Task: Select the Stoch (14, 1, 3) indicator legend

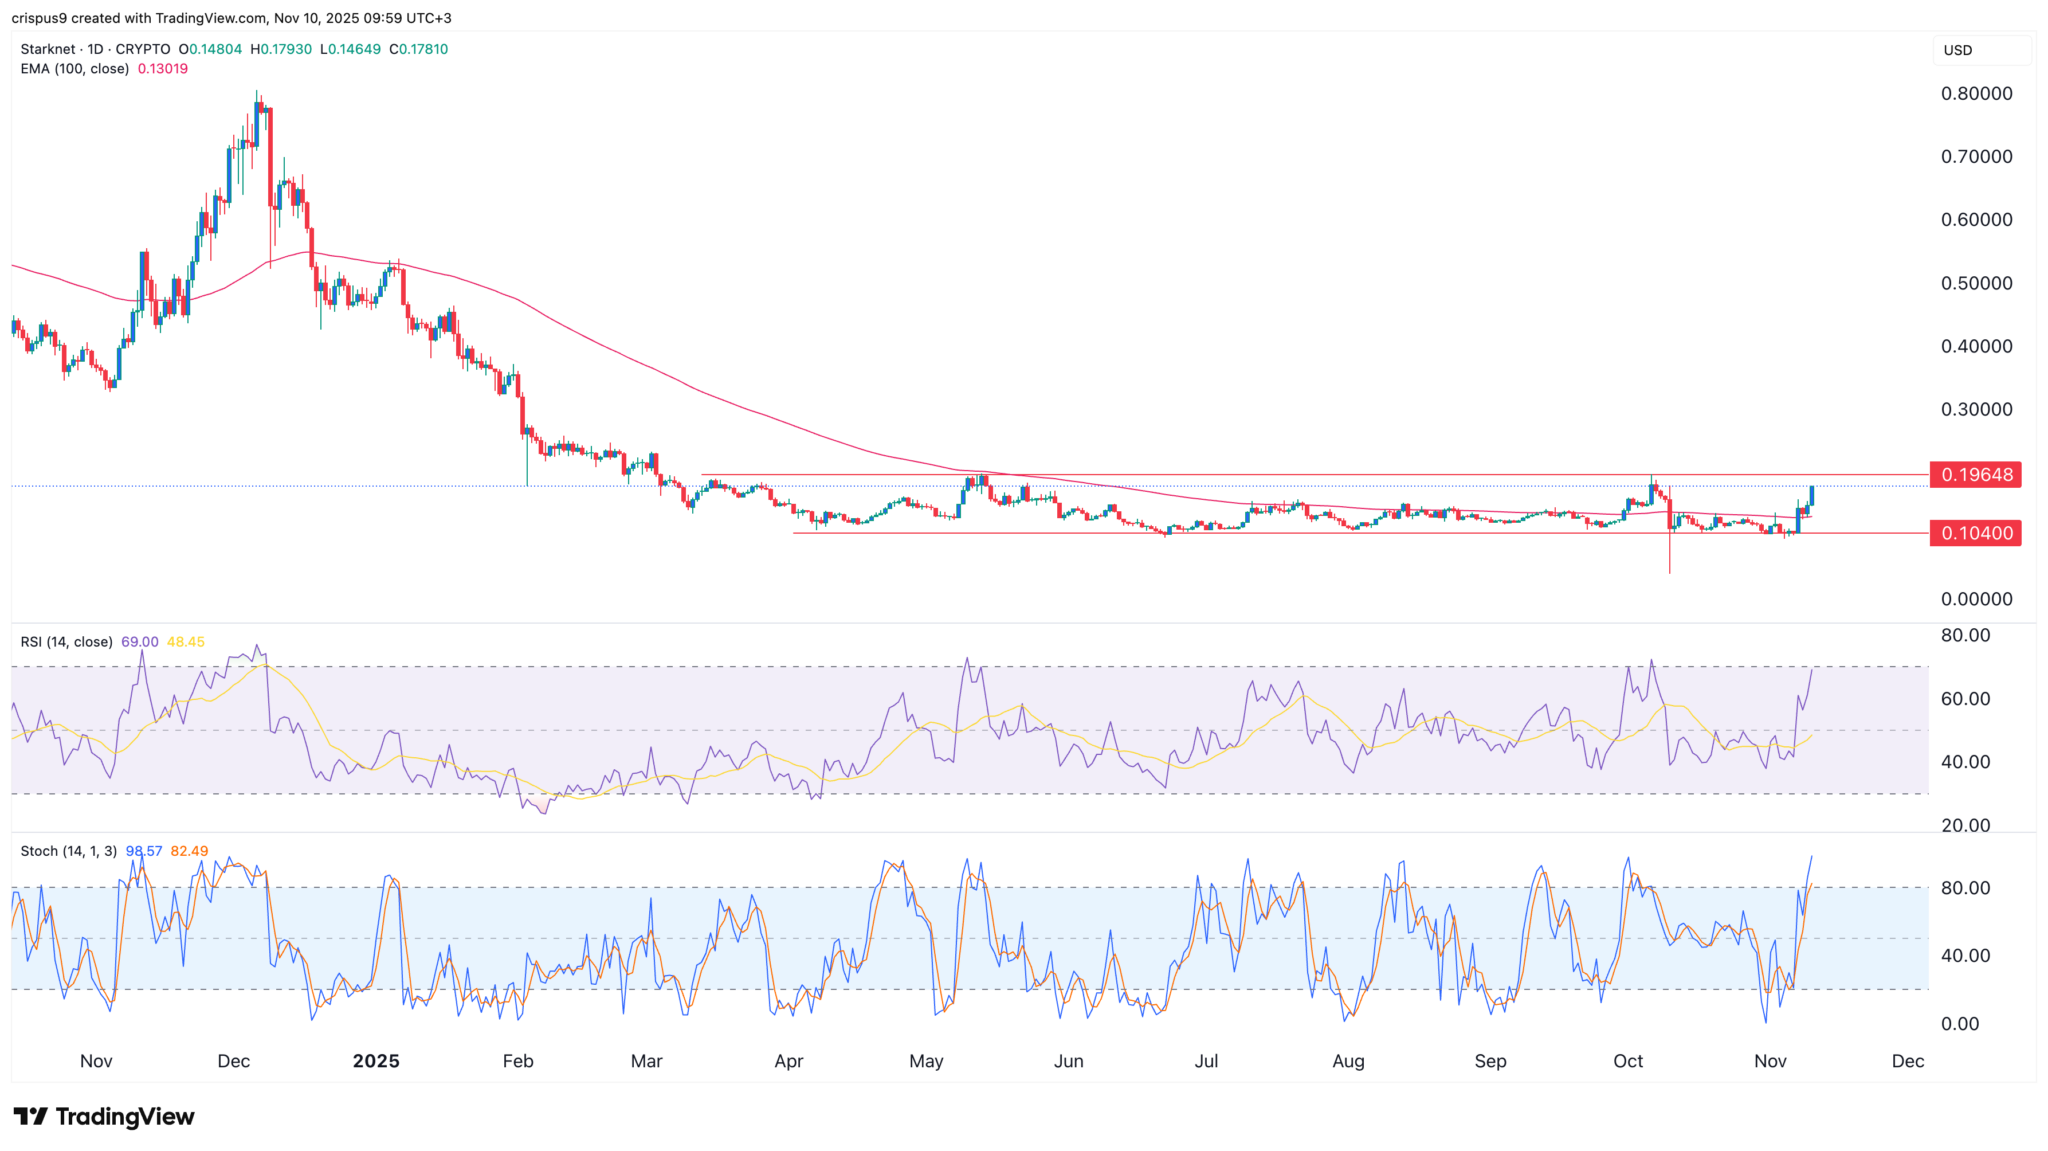Action: (69, 851)
